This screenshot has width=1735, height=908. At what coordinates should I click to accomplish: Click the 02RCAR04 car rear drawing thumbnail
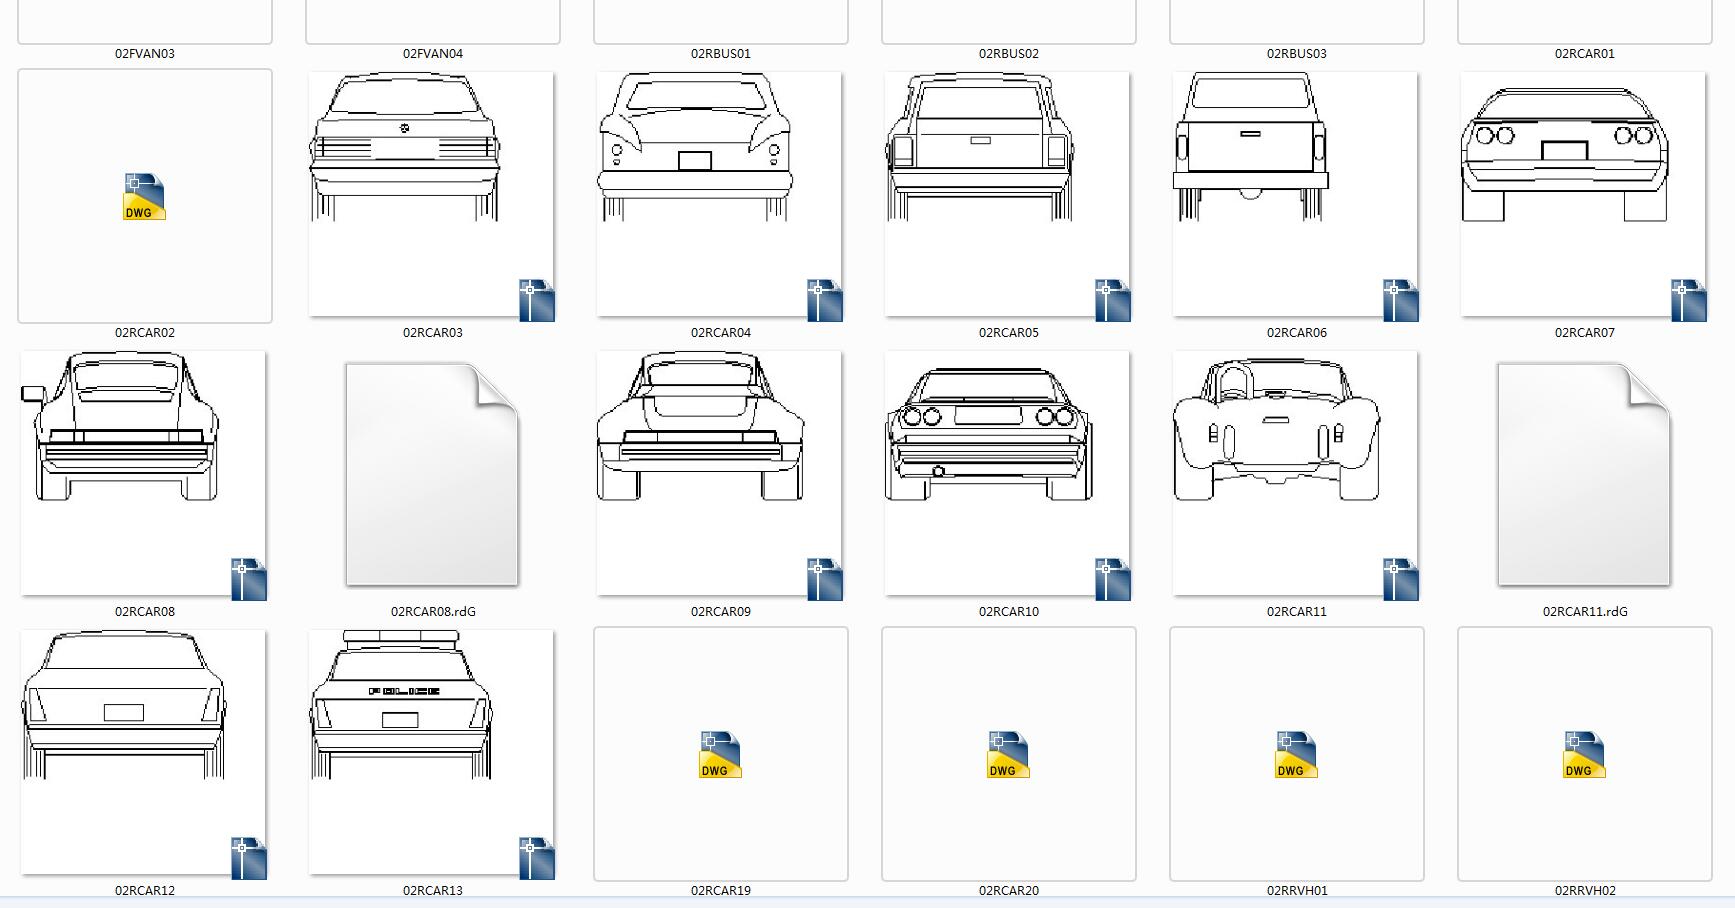(719, 194)
